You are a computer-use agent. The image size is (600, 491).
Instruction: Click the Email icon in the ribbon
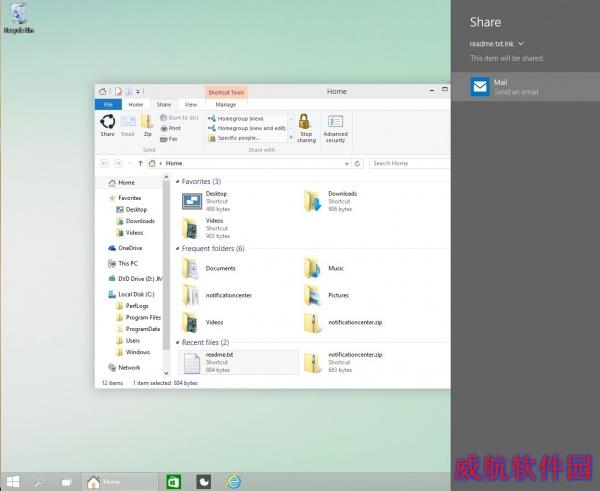coord(128,125)
